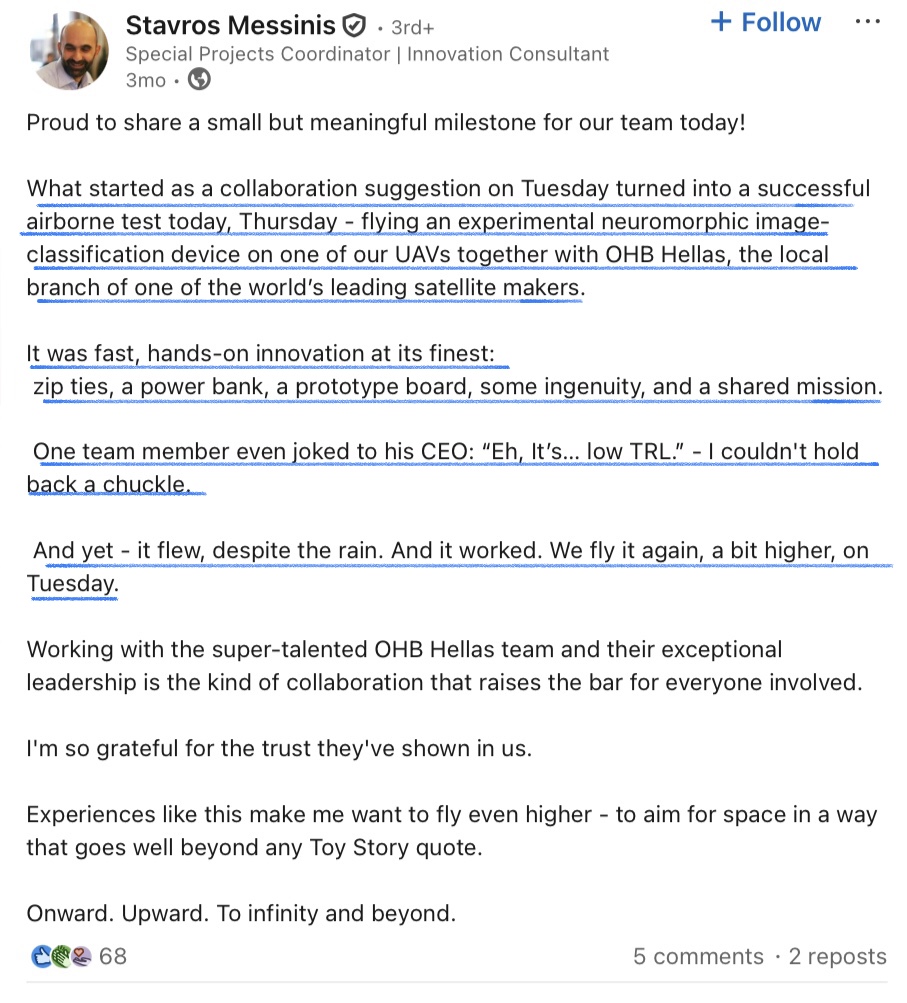Click the 'zip ties, a power bank' line
Image resolution: width=907 pixels, height=1003 pixels.
tap(458, 386)
